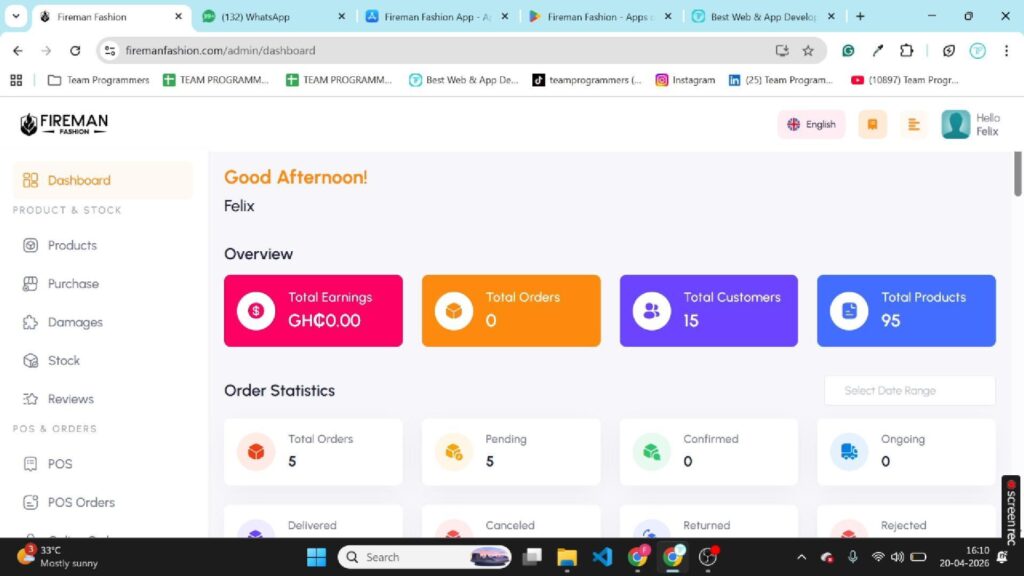The width and height of the screenshot is (1024, 576).
Task: Click the orange bookmark icon button
Action: coord(872,124)
